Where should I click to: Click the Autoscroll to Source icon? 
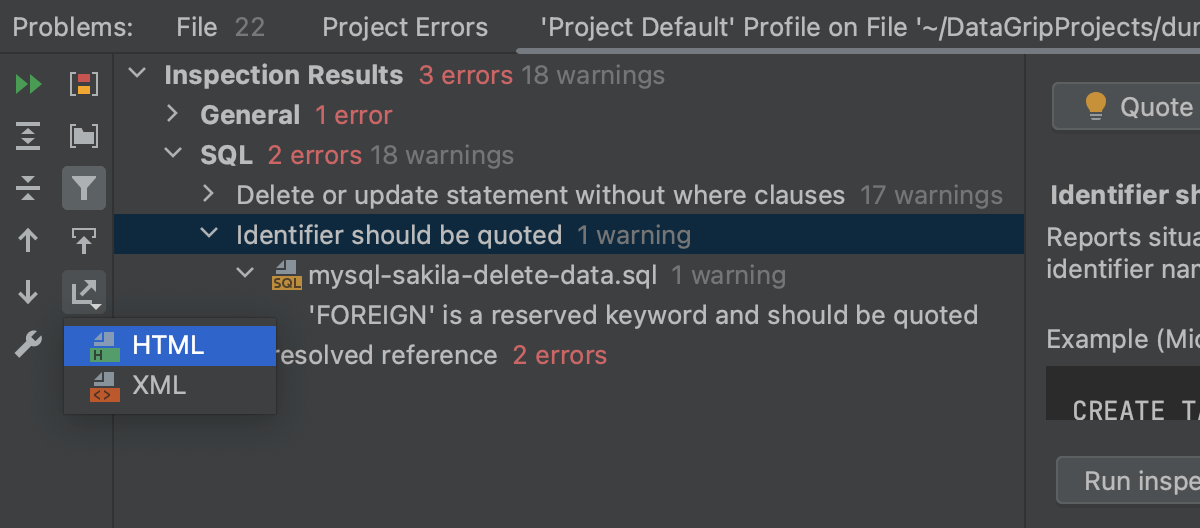[x=84, y=240]
